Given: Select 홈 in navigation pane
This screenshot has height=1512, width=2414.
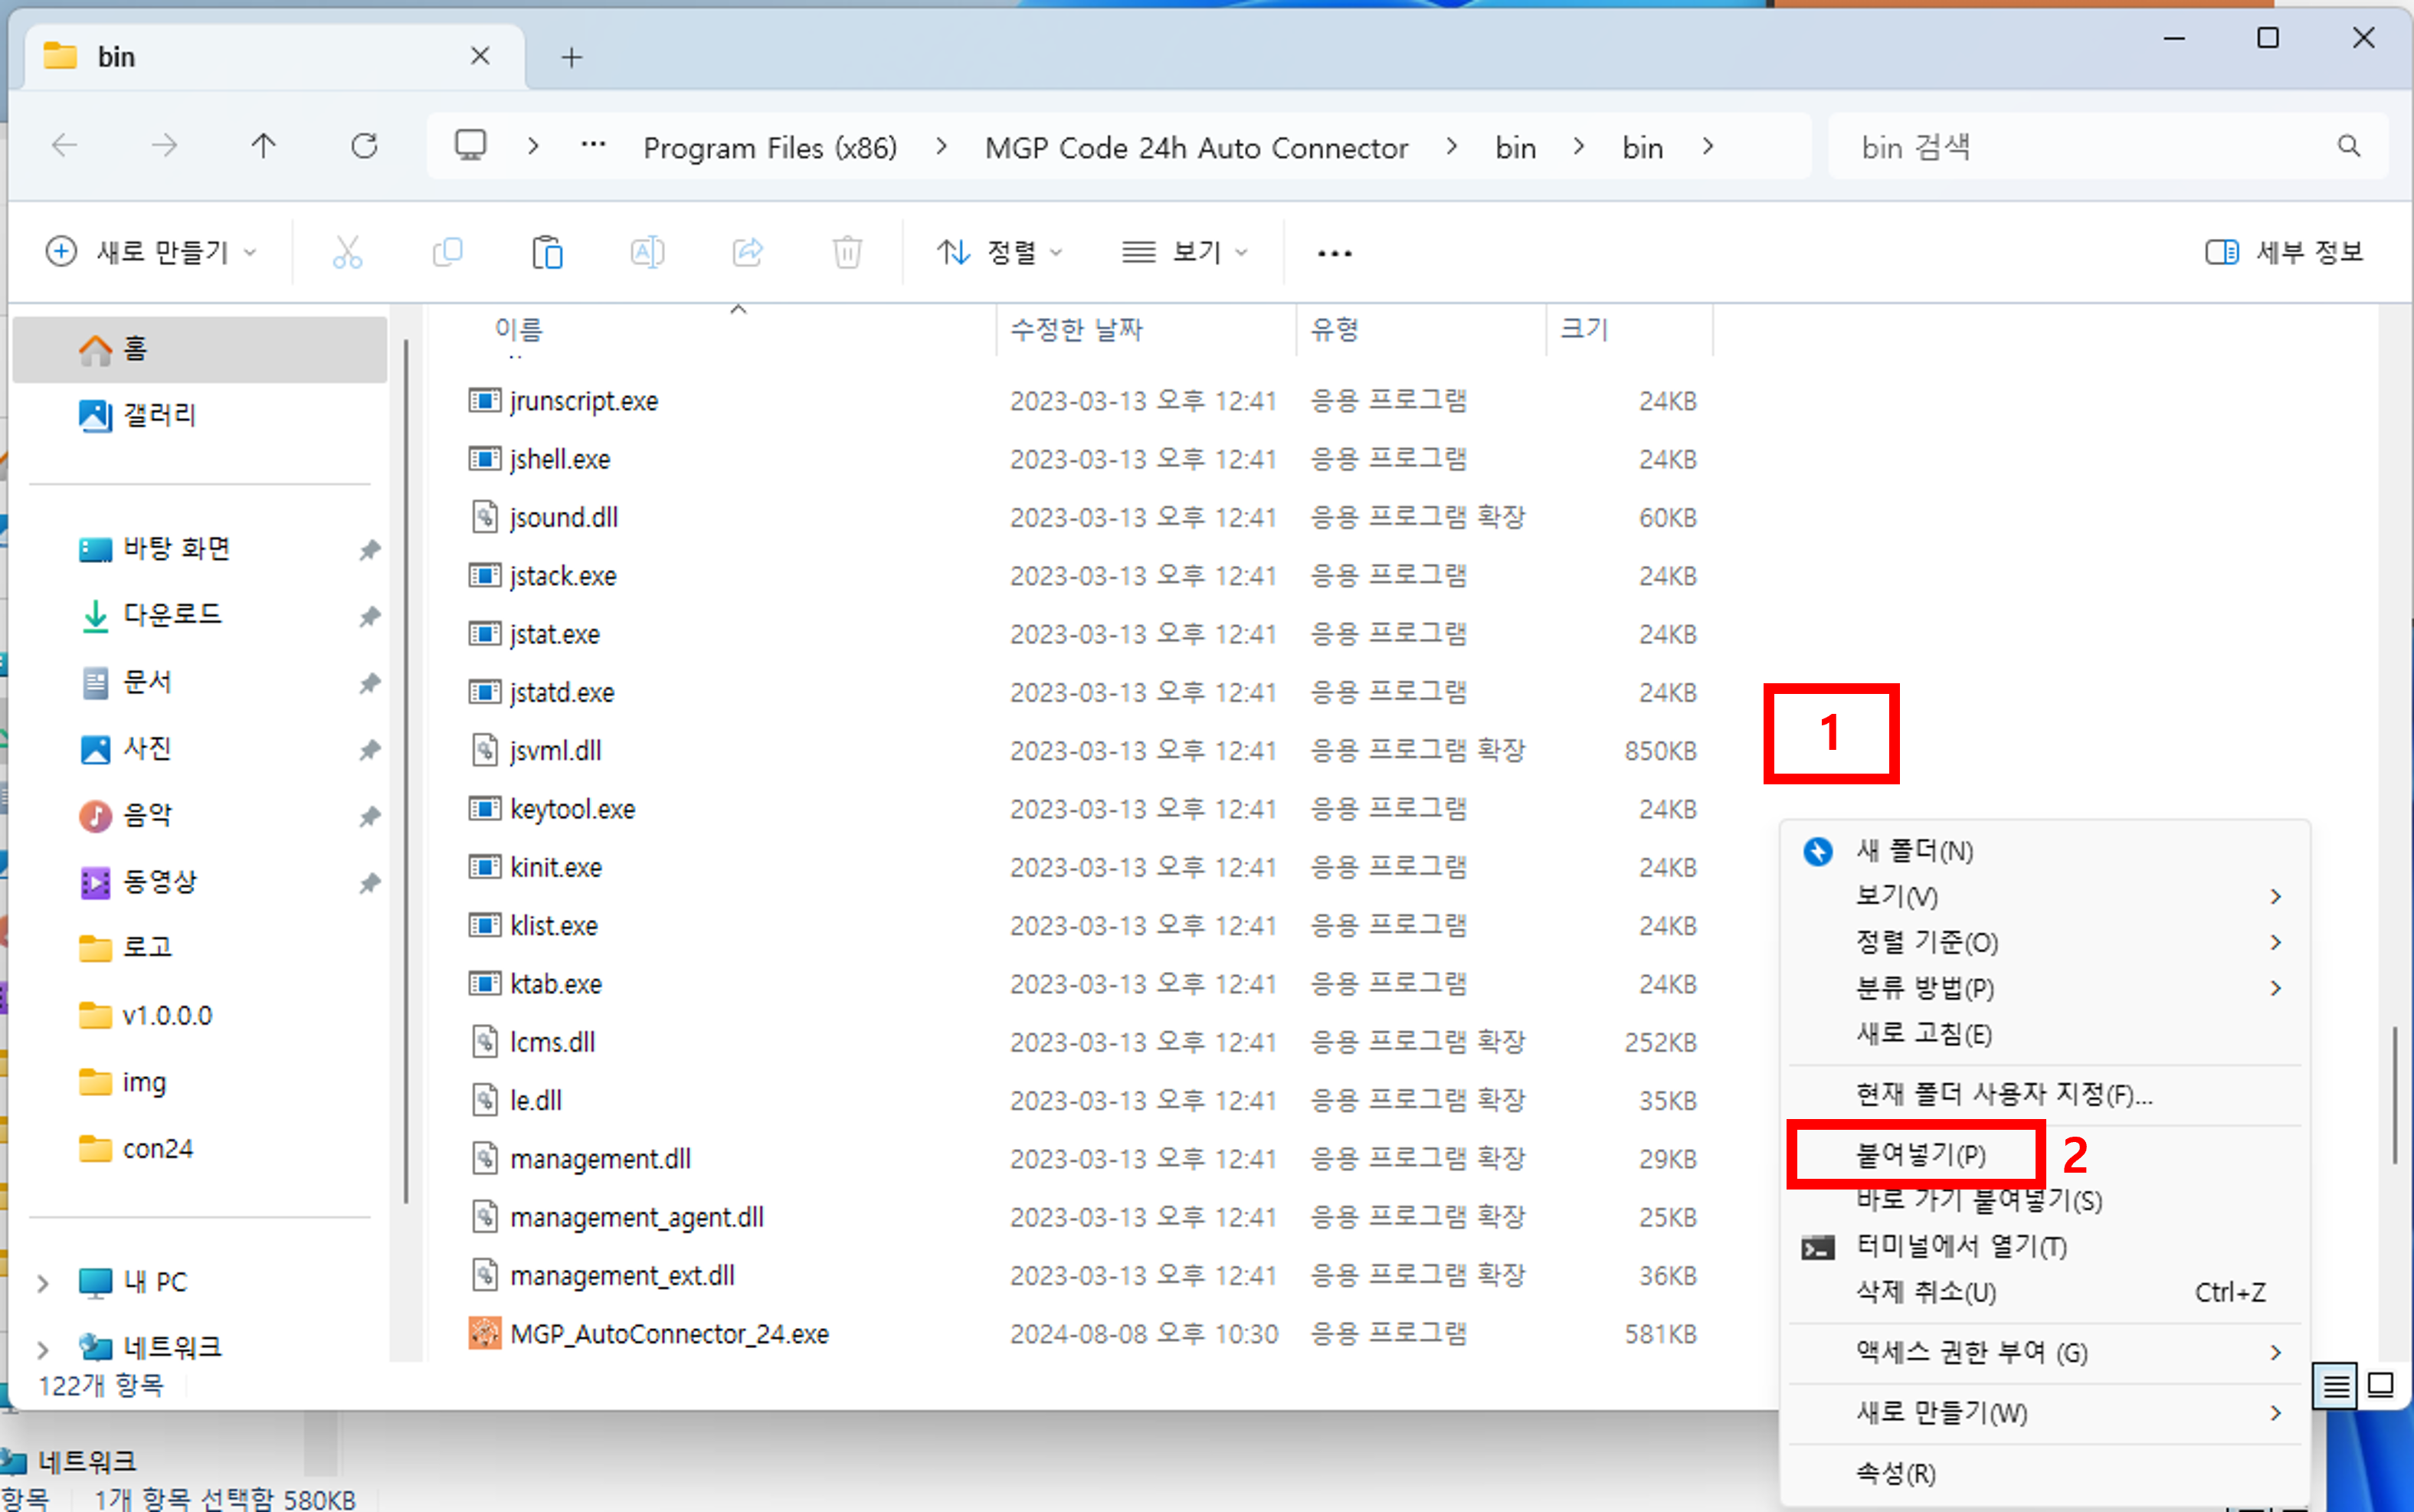Looking at the screenshot, I should click(x=200, y=349).
